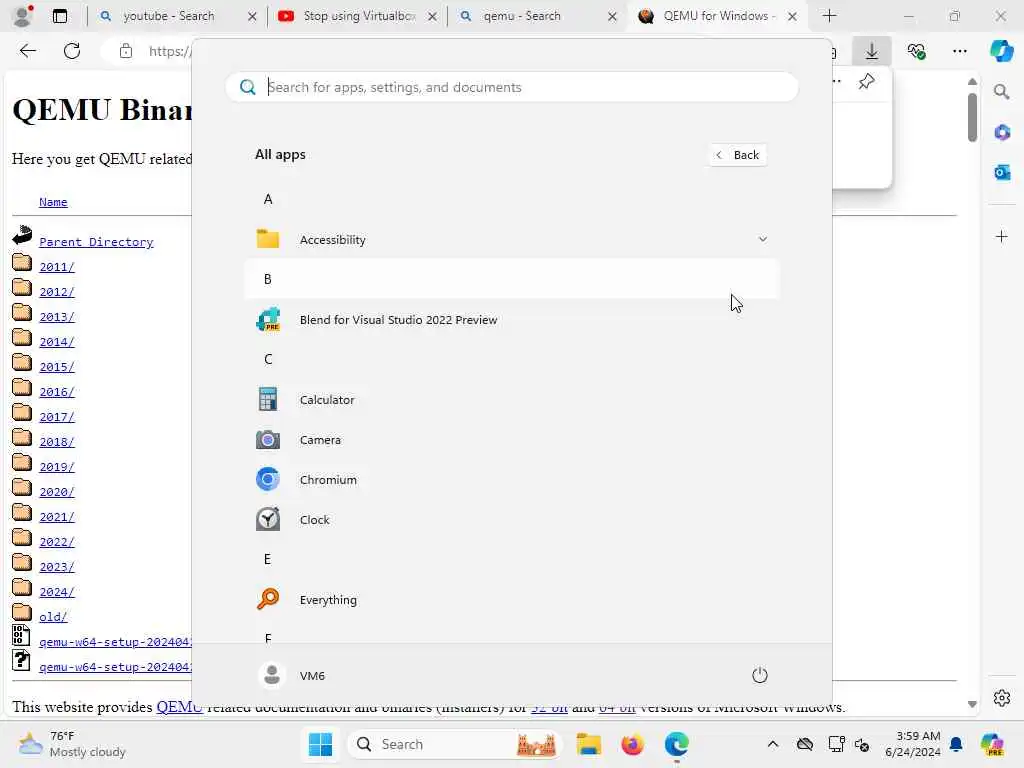Open Edge sidebar settings gear
The image size is (1024, 768).
tap(1002, 698)
